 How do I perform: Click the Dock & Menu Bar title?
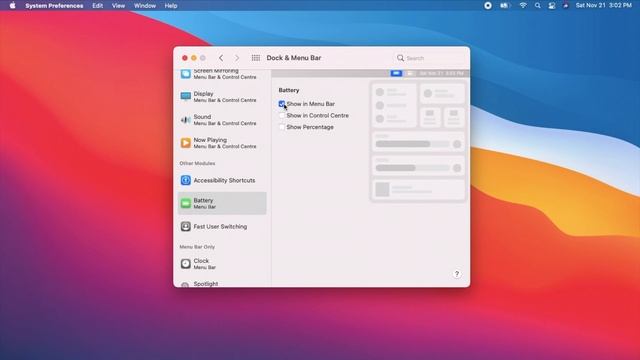[294, 58]
